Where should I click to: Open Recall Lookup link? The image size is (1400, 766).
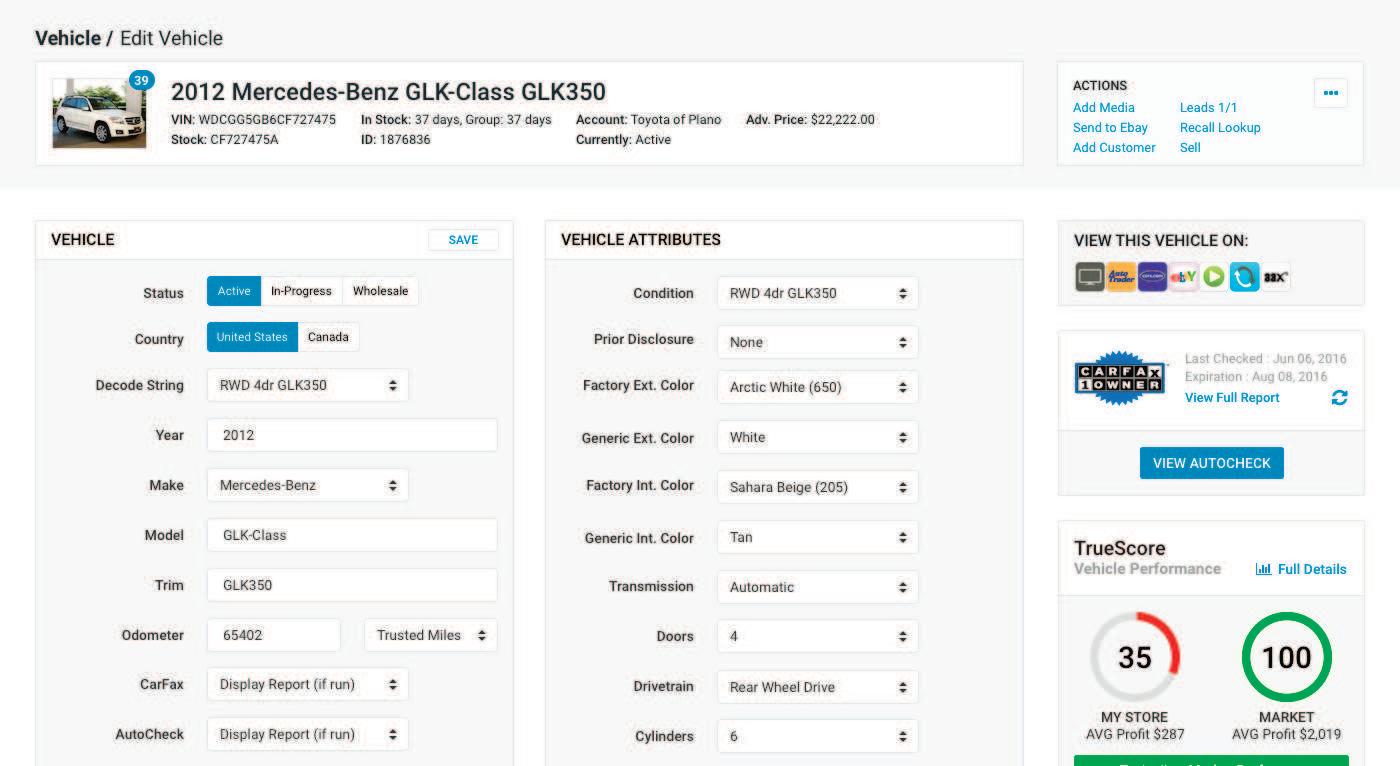[1220, 127]
